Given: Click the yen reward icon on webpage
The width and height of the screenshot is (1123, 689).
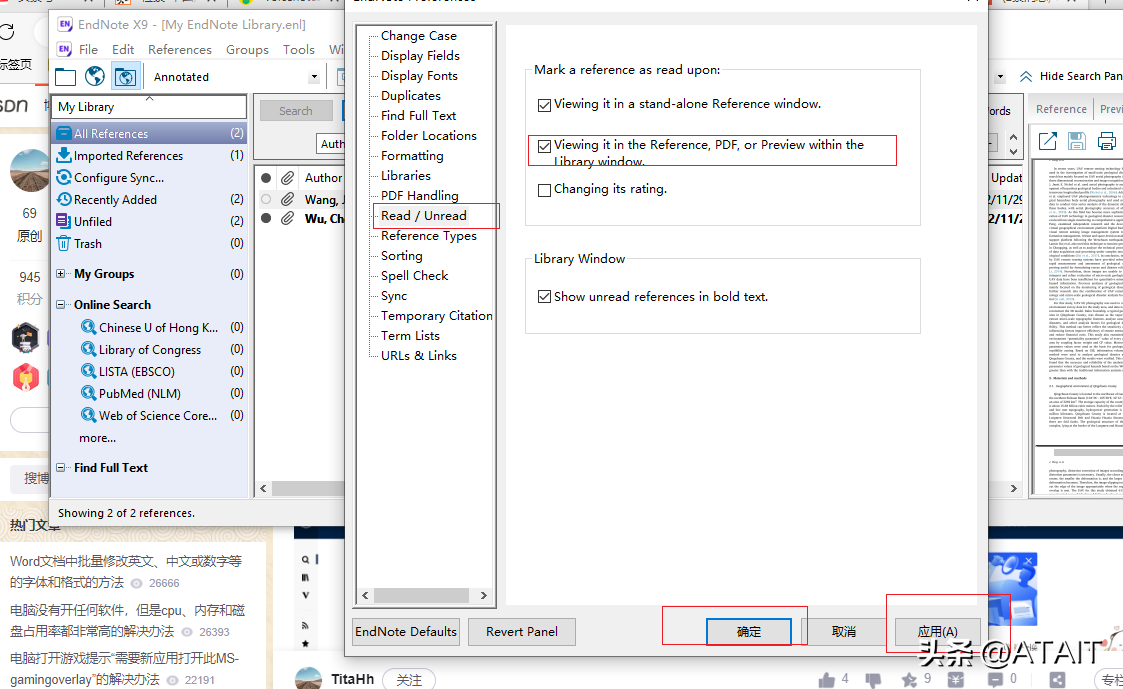Looking at the screenshot, I should [955, 680].
